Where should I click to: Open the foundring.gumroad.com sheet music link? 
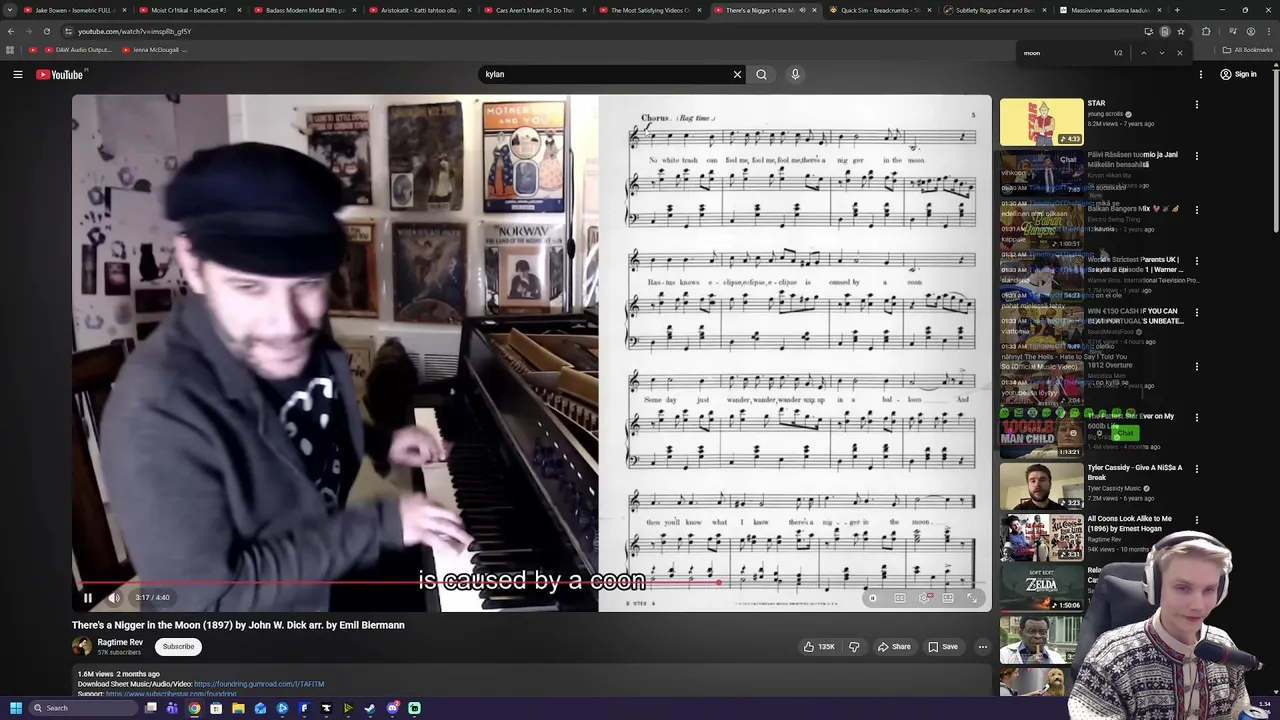click(x=259, y=684)
